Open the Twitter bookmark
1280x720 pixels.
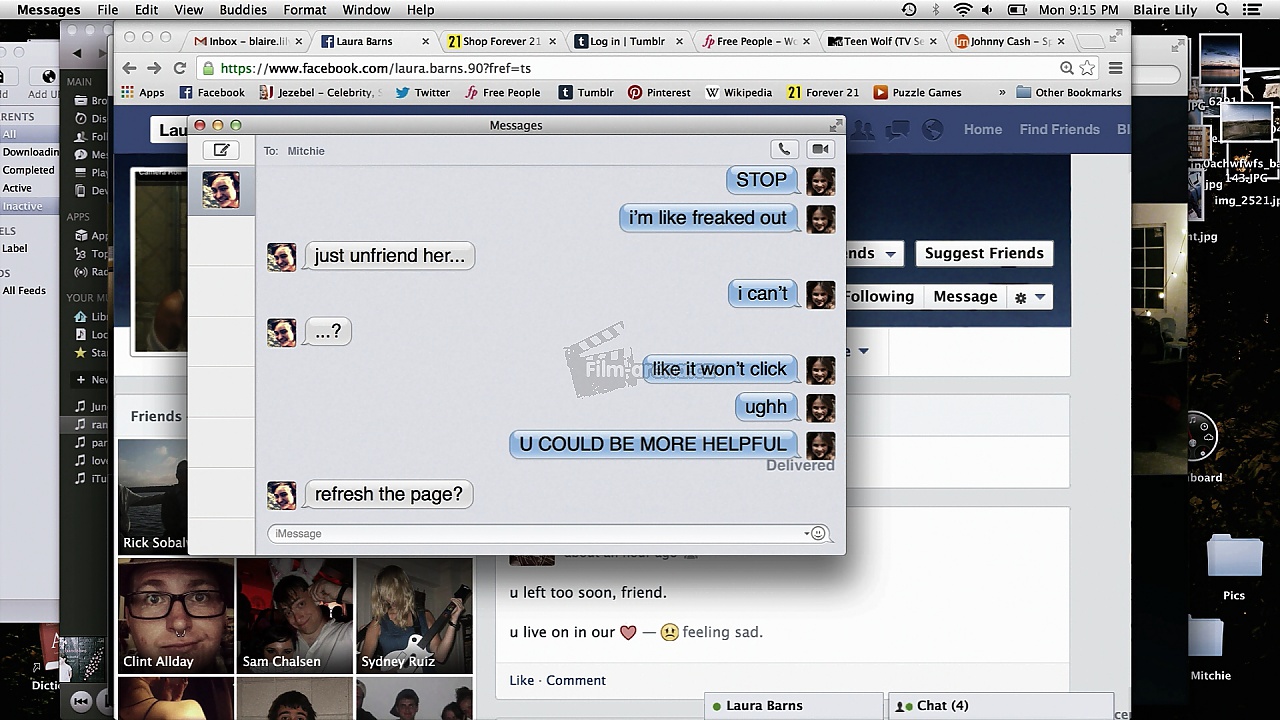422,92
